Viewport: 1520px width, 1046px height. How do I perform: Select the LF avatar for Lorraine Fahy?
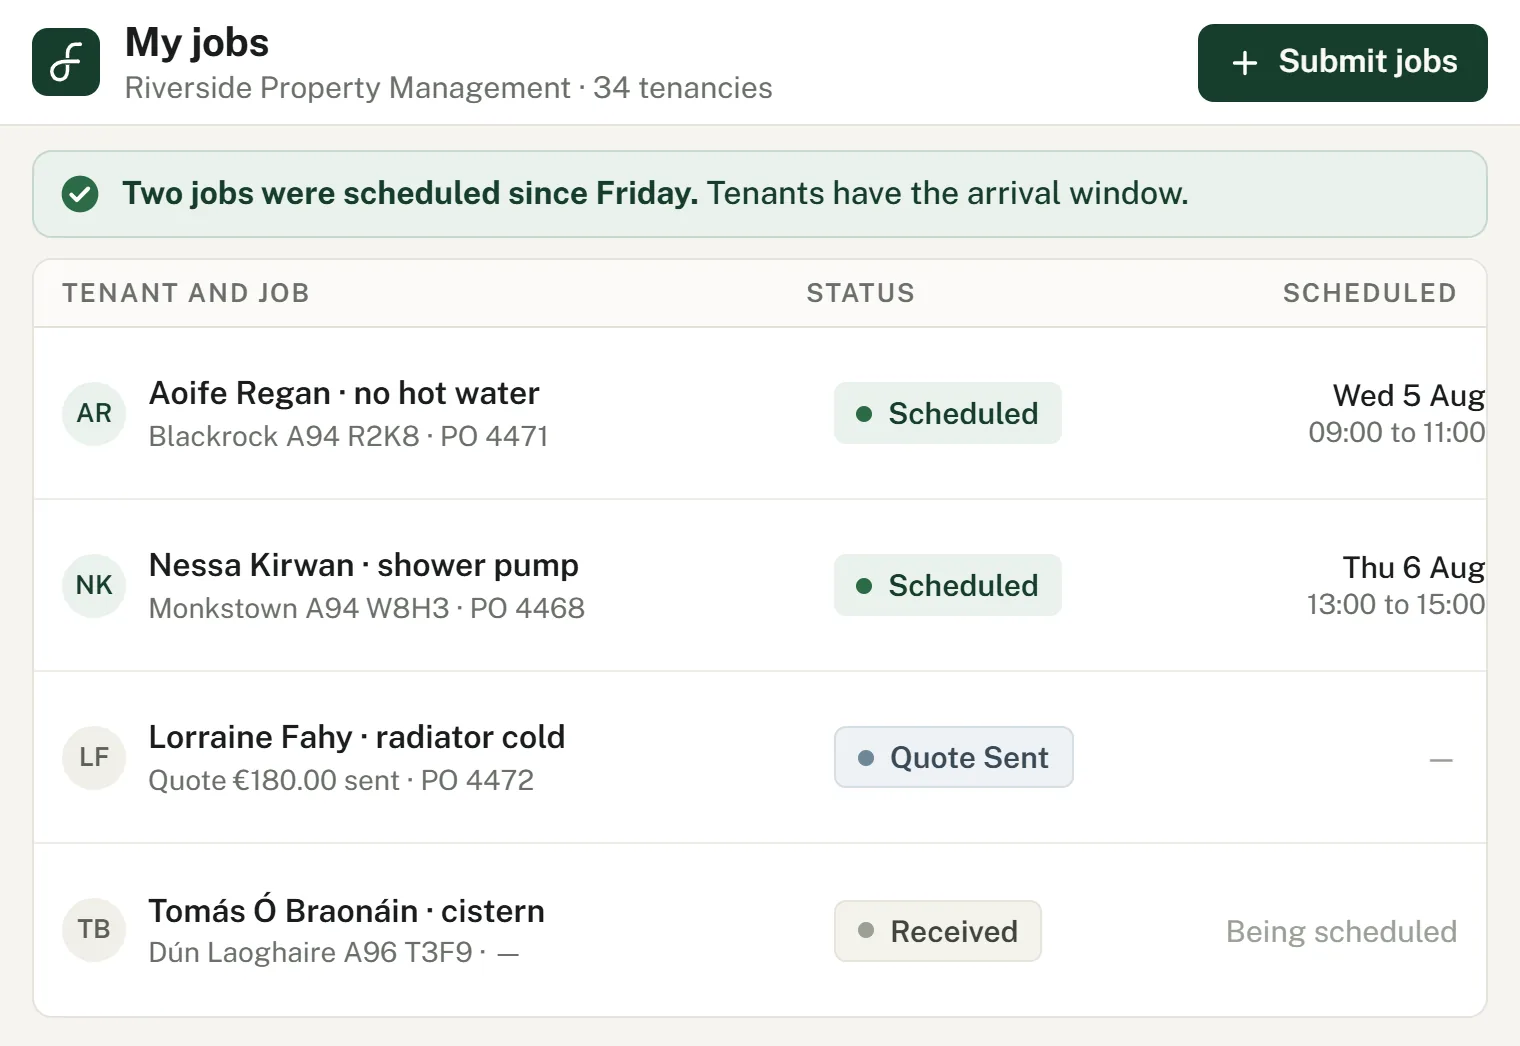tap(94, 757)
